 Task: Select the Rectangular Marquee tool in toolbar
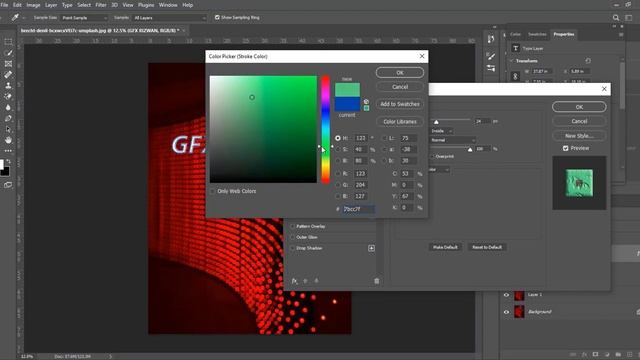[x=8, y=42]
